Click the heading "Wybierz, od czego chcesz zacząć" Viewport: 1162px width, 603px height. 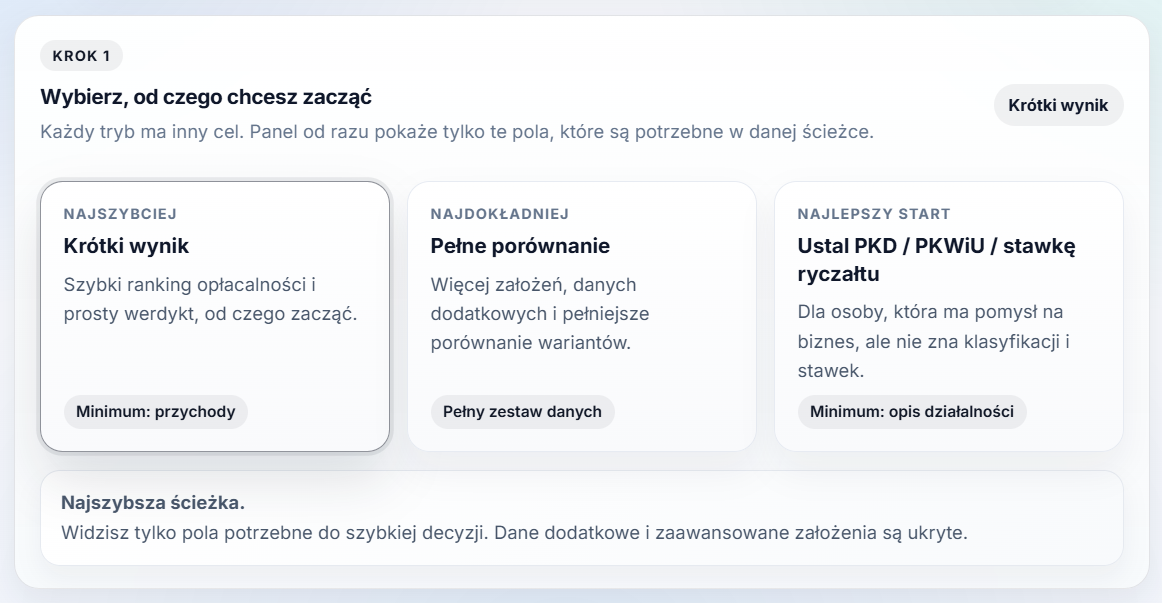pos(205,97)
